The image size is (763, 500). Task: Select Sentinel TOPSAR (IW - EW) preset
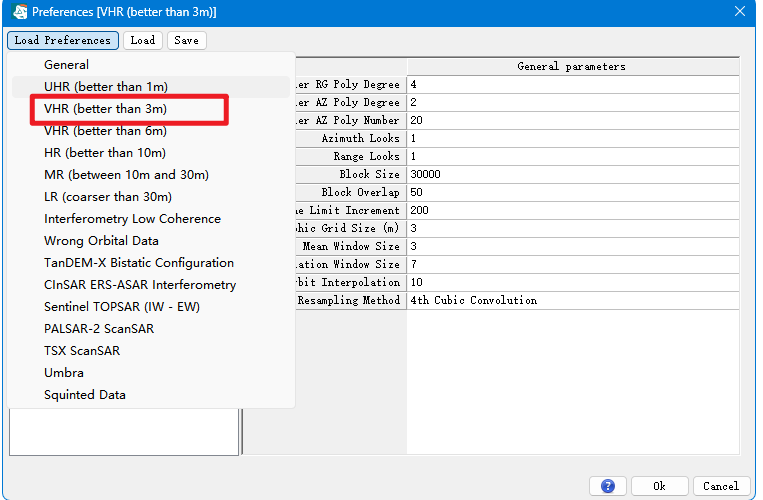point(151,306)
